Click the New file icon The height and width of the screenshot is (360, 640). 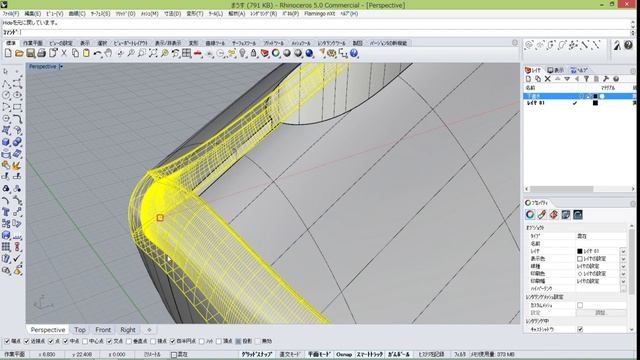[x=8, y=53]
